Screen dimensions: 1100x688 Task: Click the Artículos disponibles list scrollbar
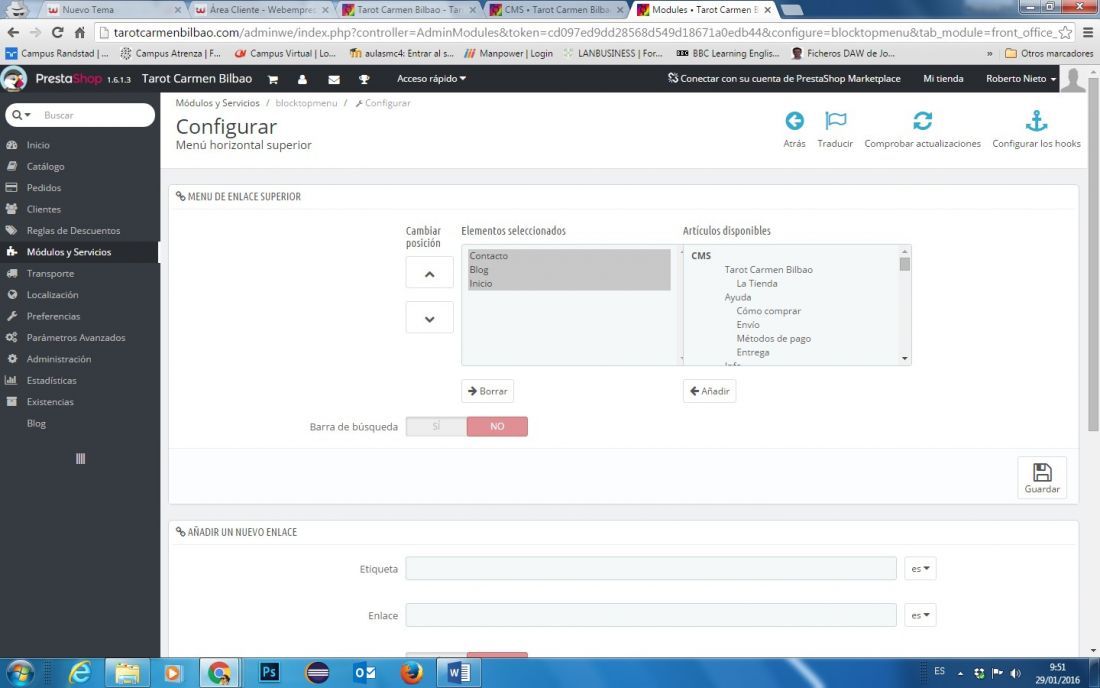click(x=904, y=304)
